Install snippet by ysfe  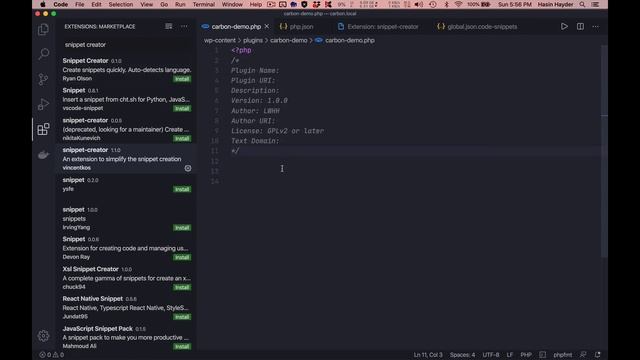coord(182,189)
